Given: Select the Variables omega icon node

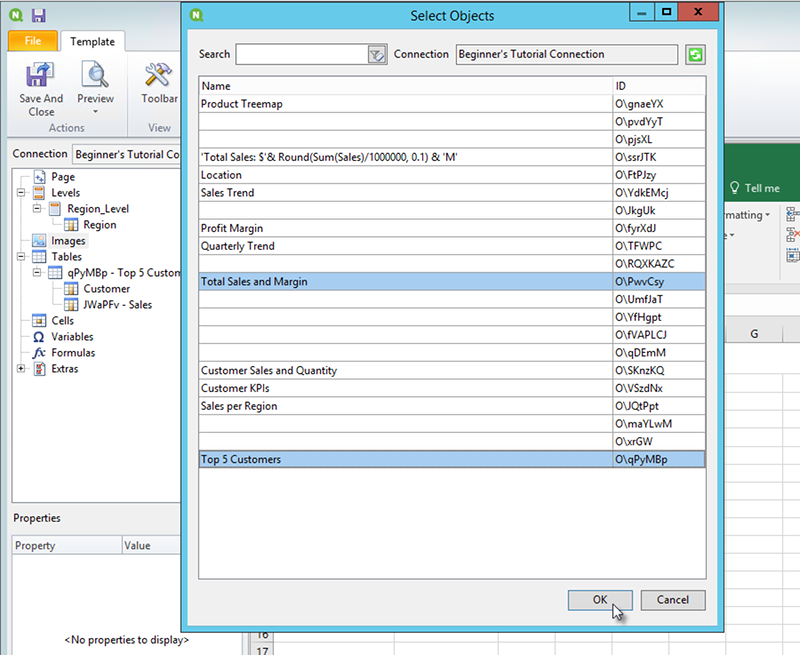Looking at the screenshot, I should click(38, 337).
